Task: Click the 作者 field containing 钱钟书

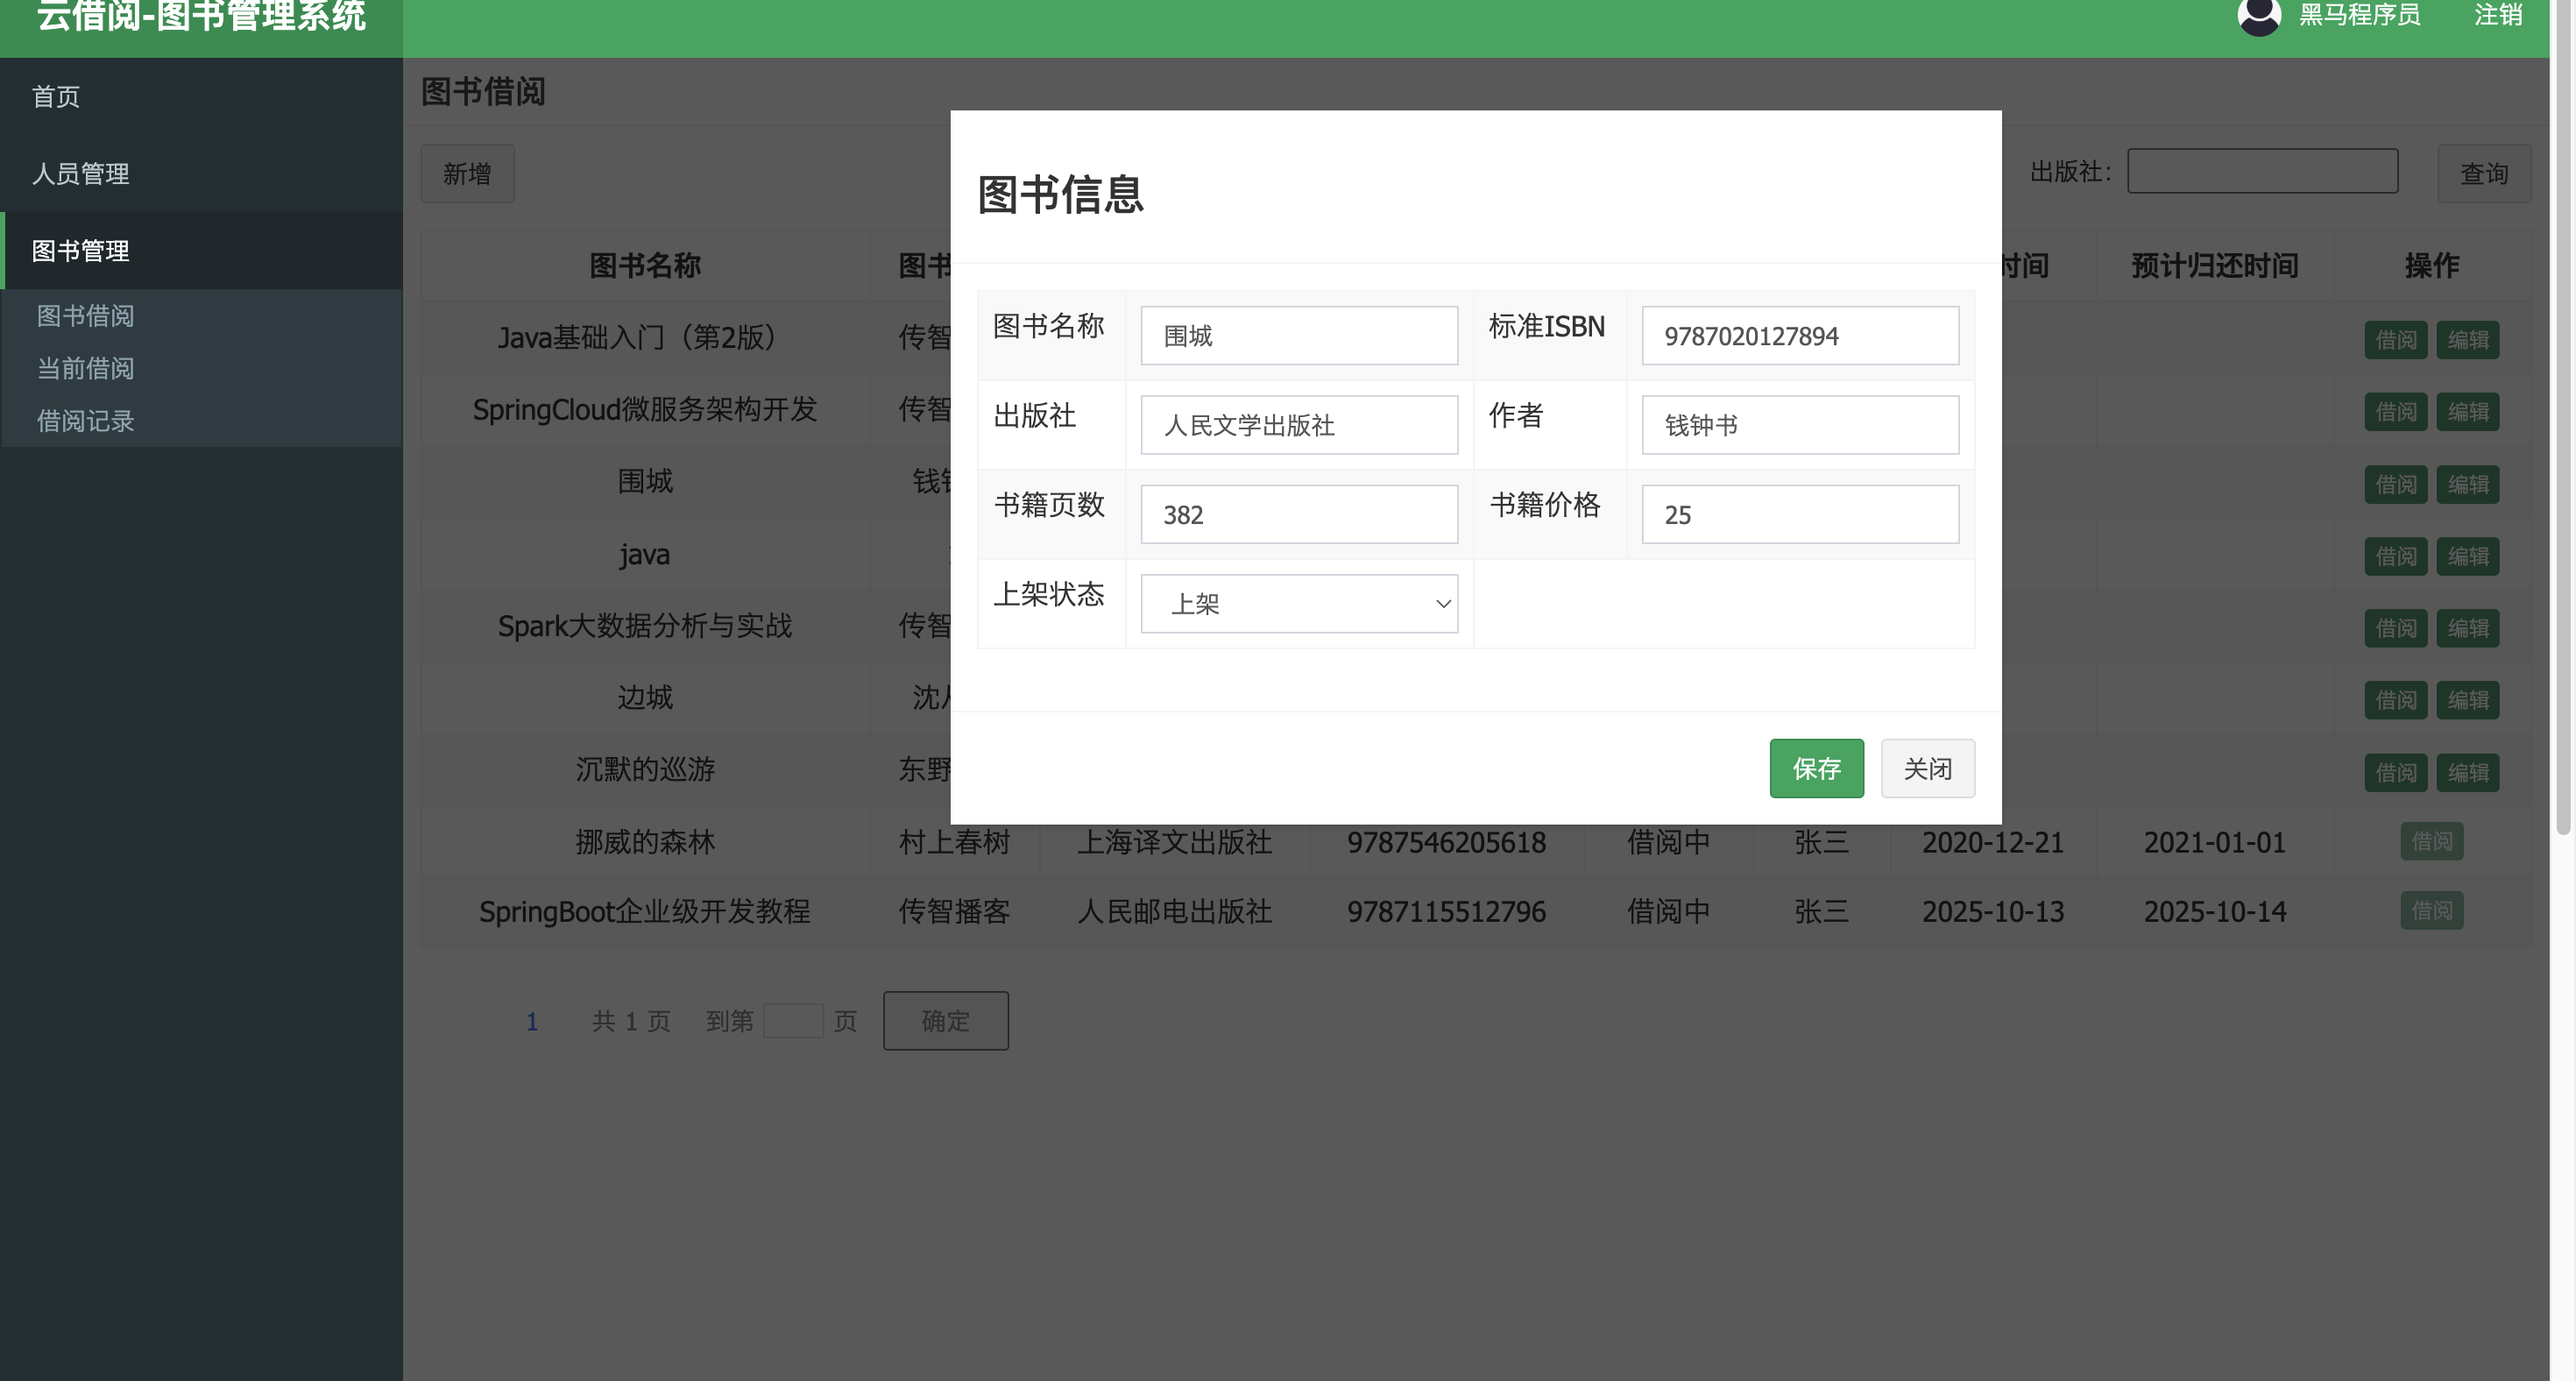Action: point(1799,425)
